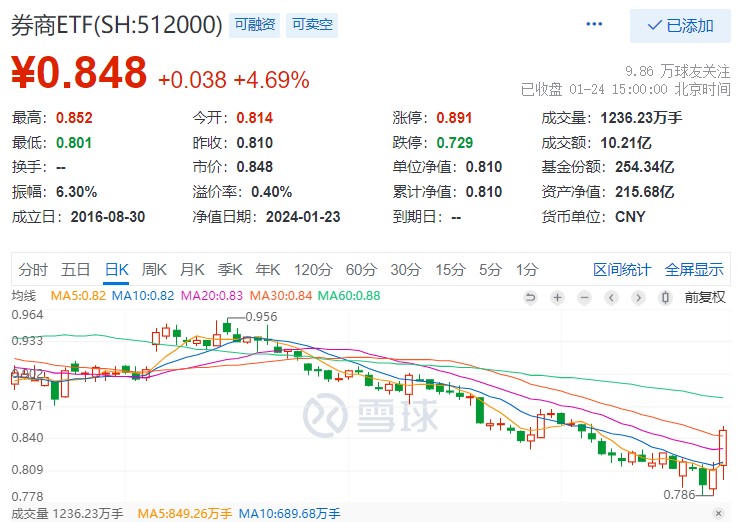Select the 年K chart tab

[x=267, y=270]
